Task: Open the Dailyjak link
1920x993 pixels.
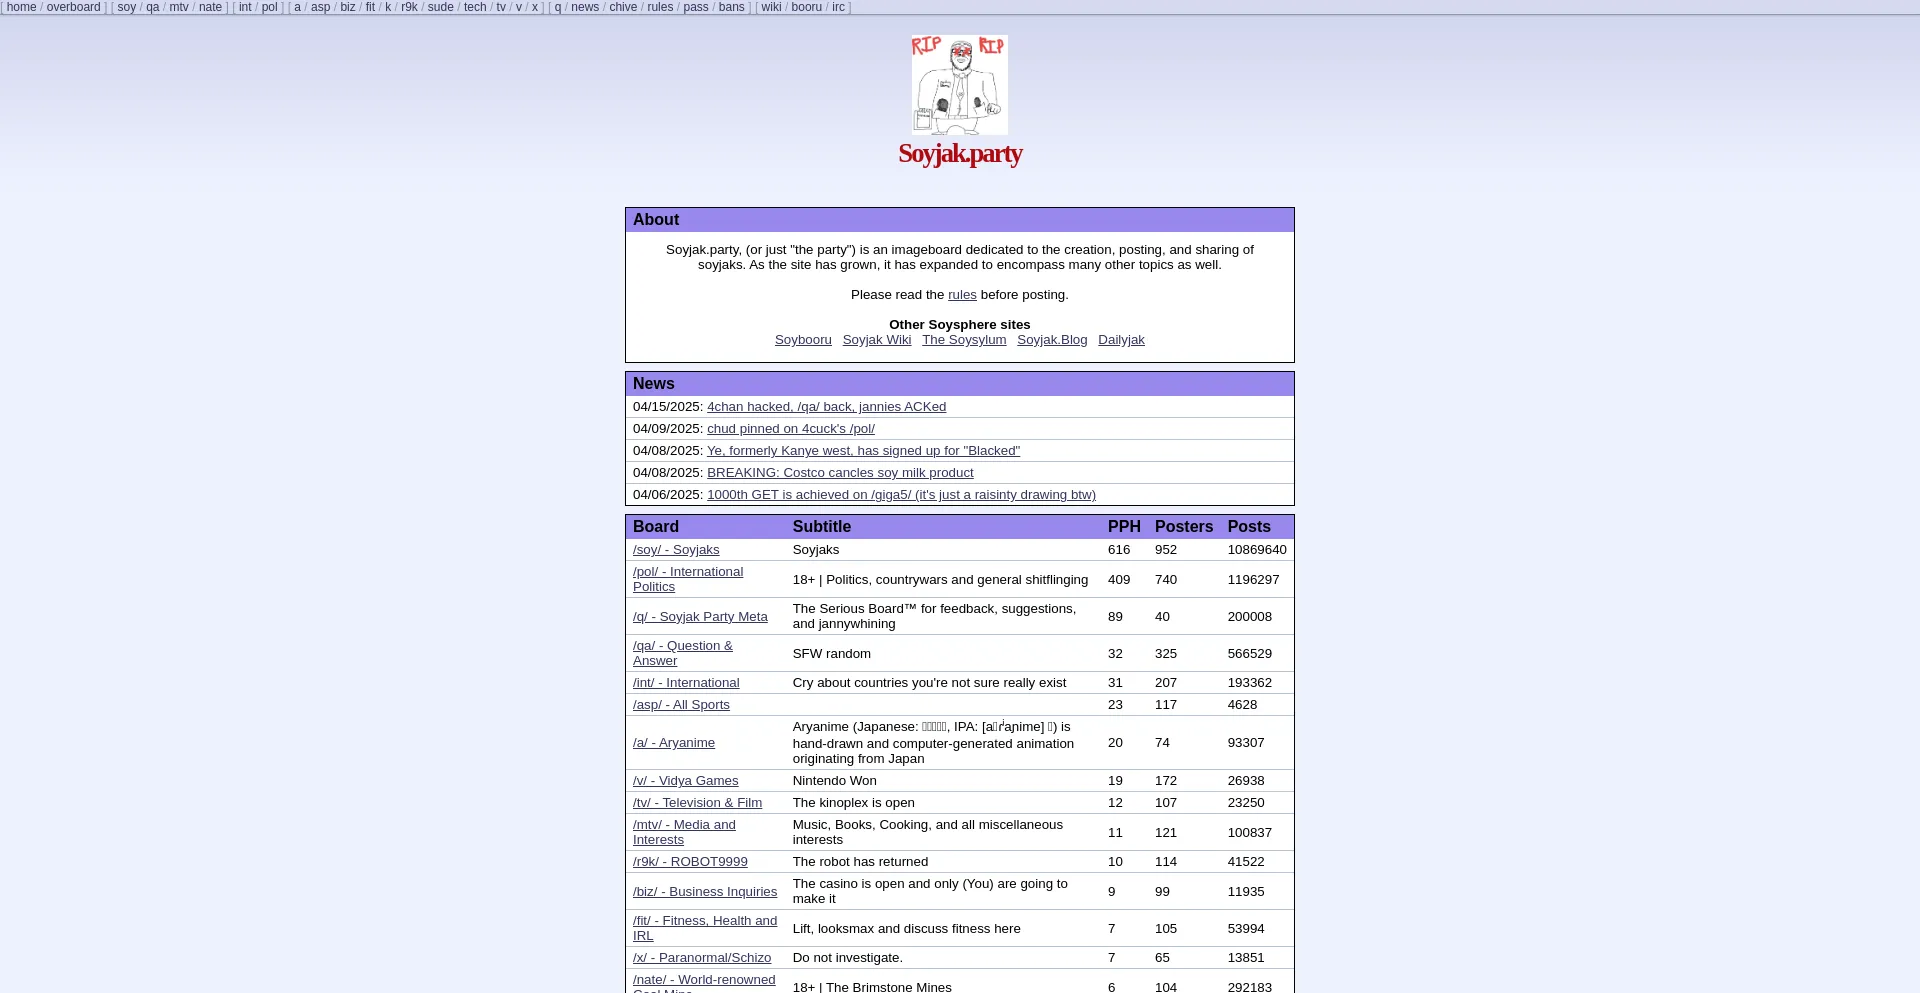Action: point(1121,340)
